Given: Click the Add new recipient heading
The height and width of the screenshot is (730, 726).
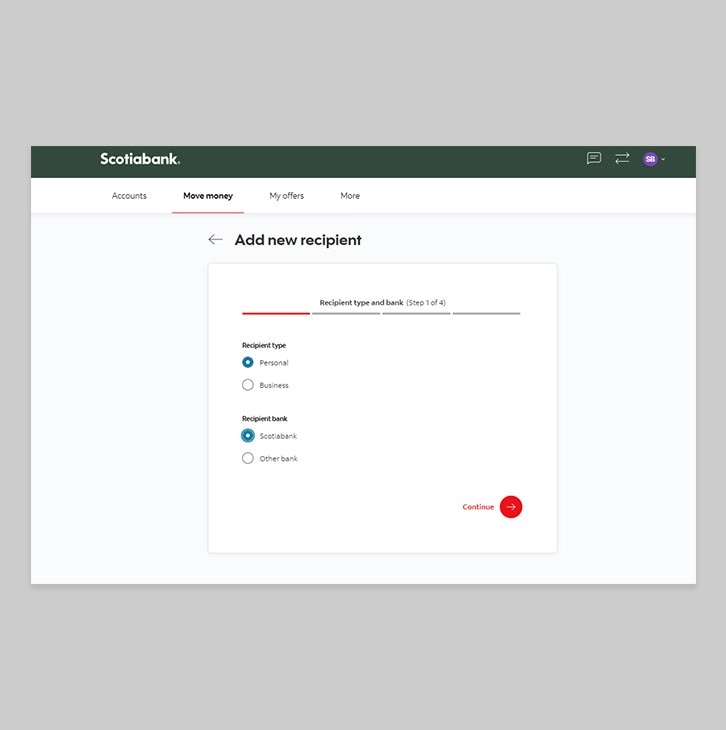Looking at the screenshot, I should [x=298, y=240].
